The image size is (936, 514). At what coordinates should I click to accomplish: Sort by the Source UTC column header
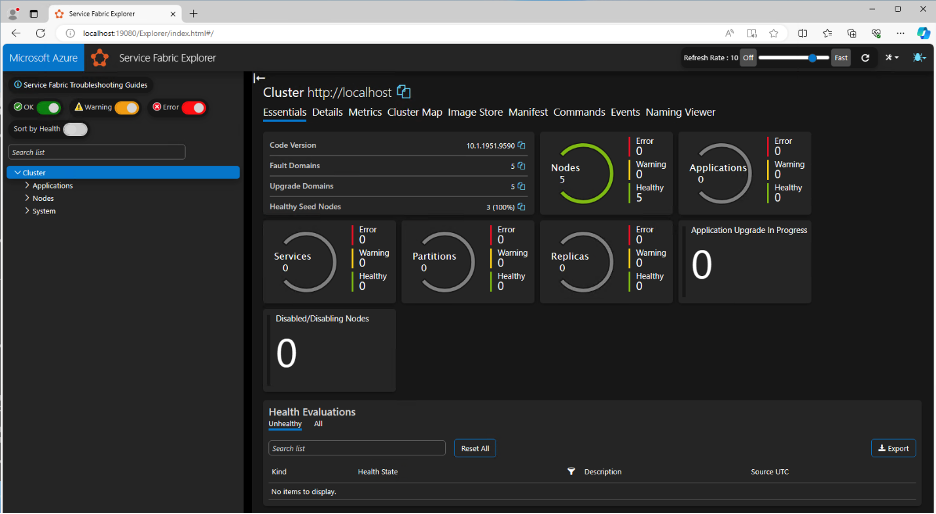pos(769,472)
